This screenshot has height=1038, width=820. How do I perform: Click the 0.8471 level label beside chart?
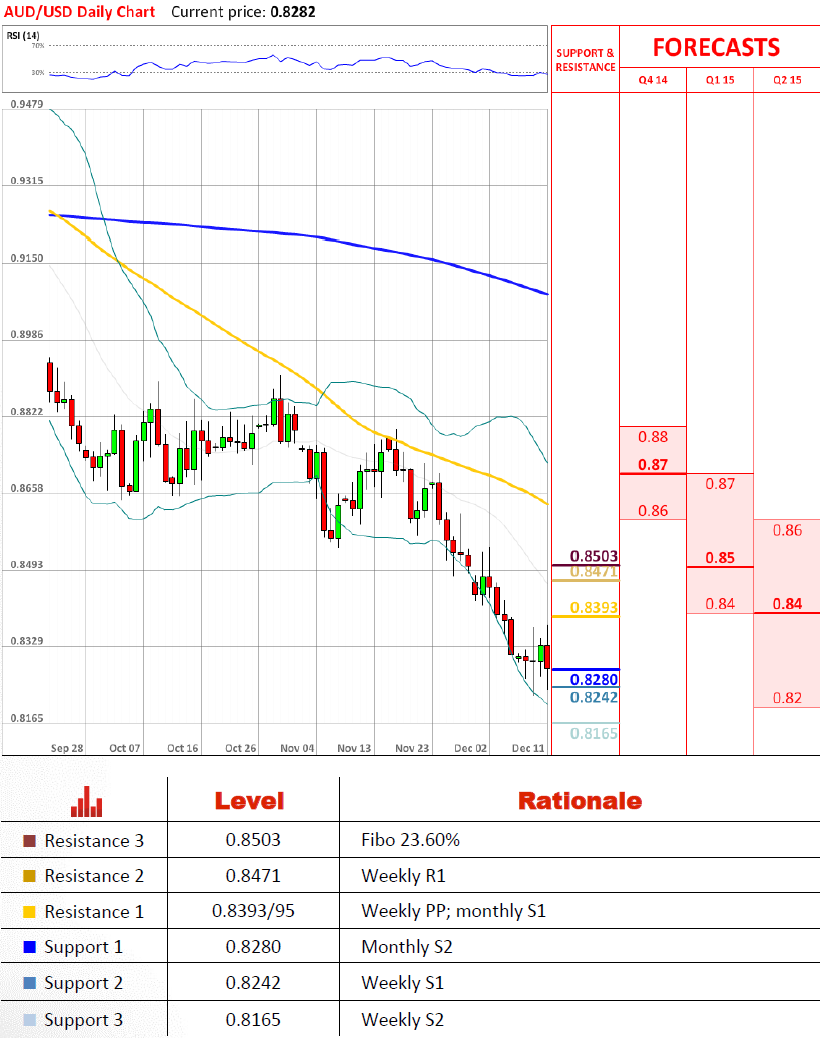[x=594, y=572]
